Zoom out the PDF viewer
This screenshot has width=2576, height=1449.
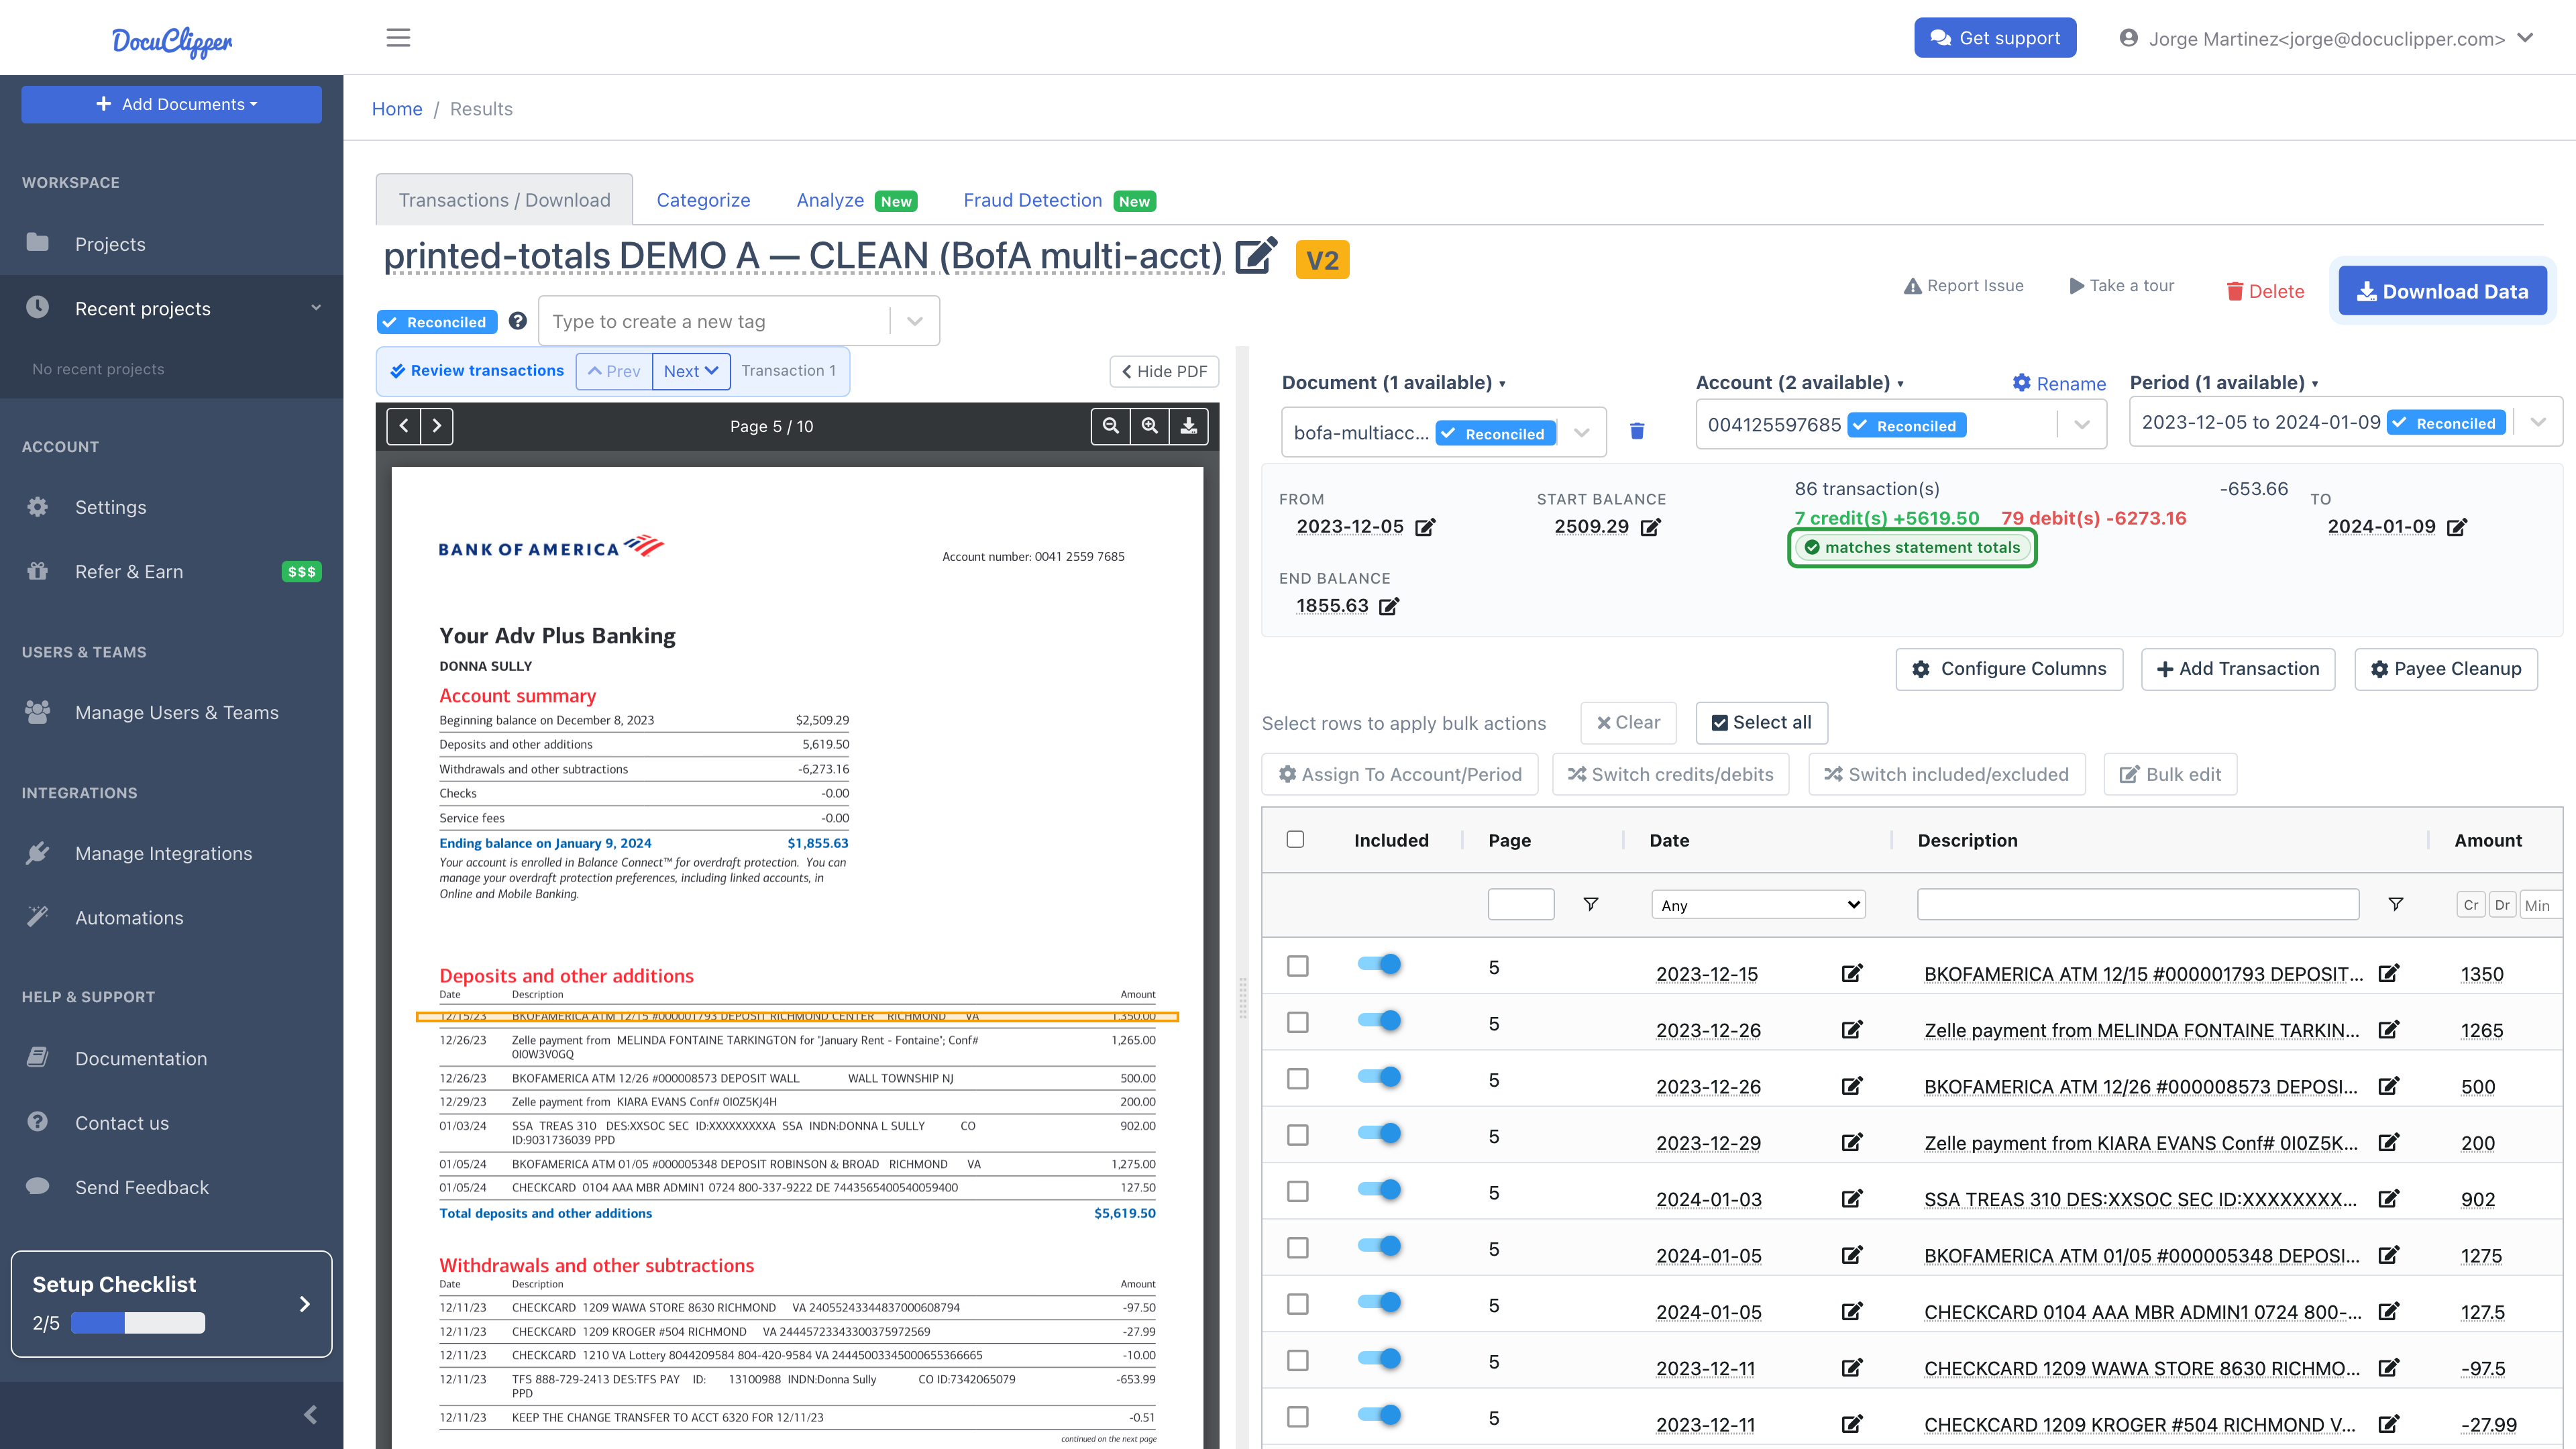(1110, 426)
